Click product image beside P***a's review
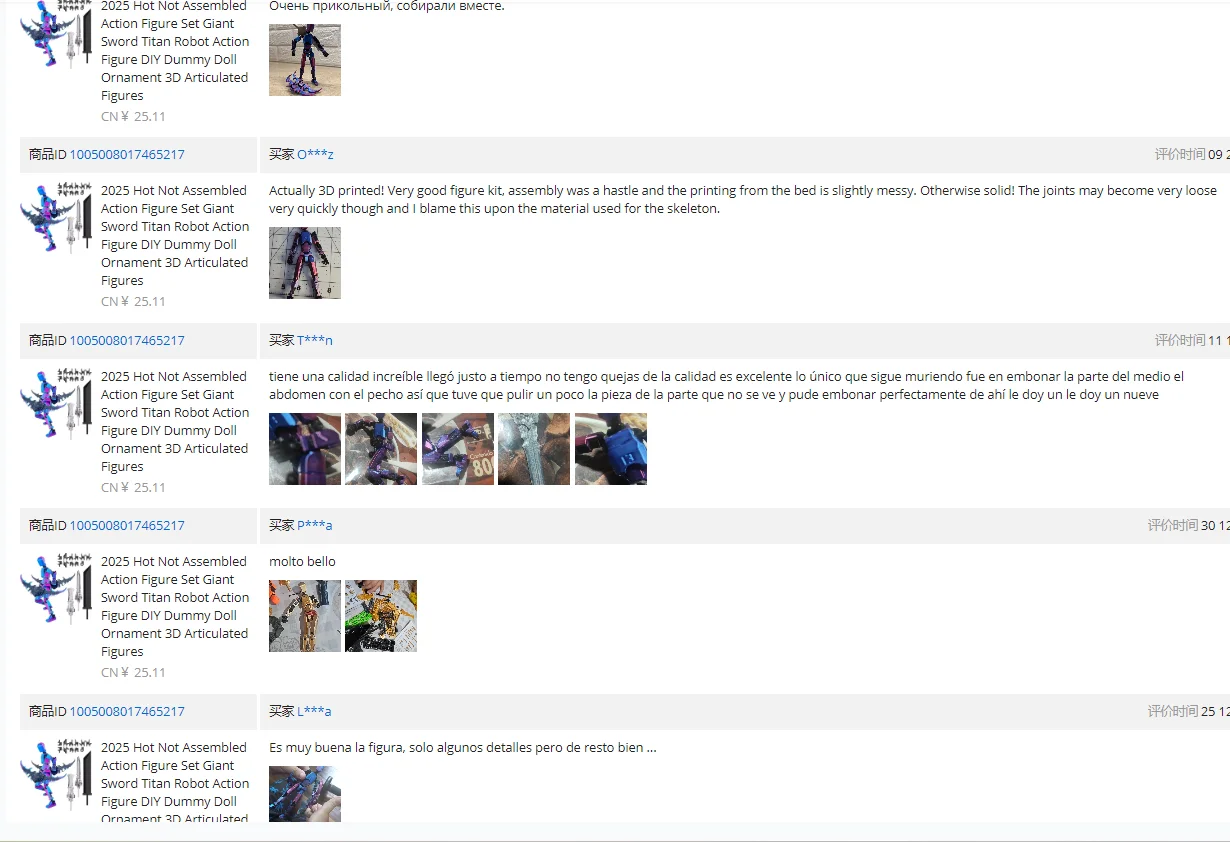 56,589
